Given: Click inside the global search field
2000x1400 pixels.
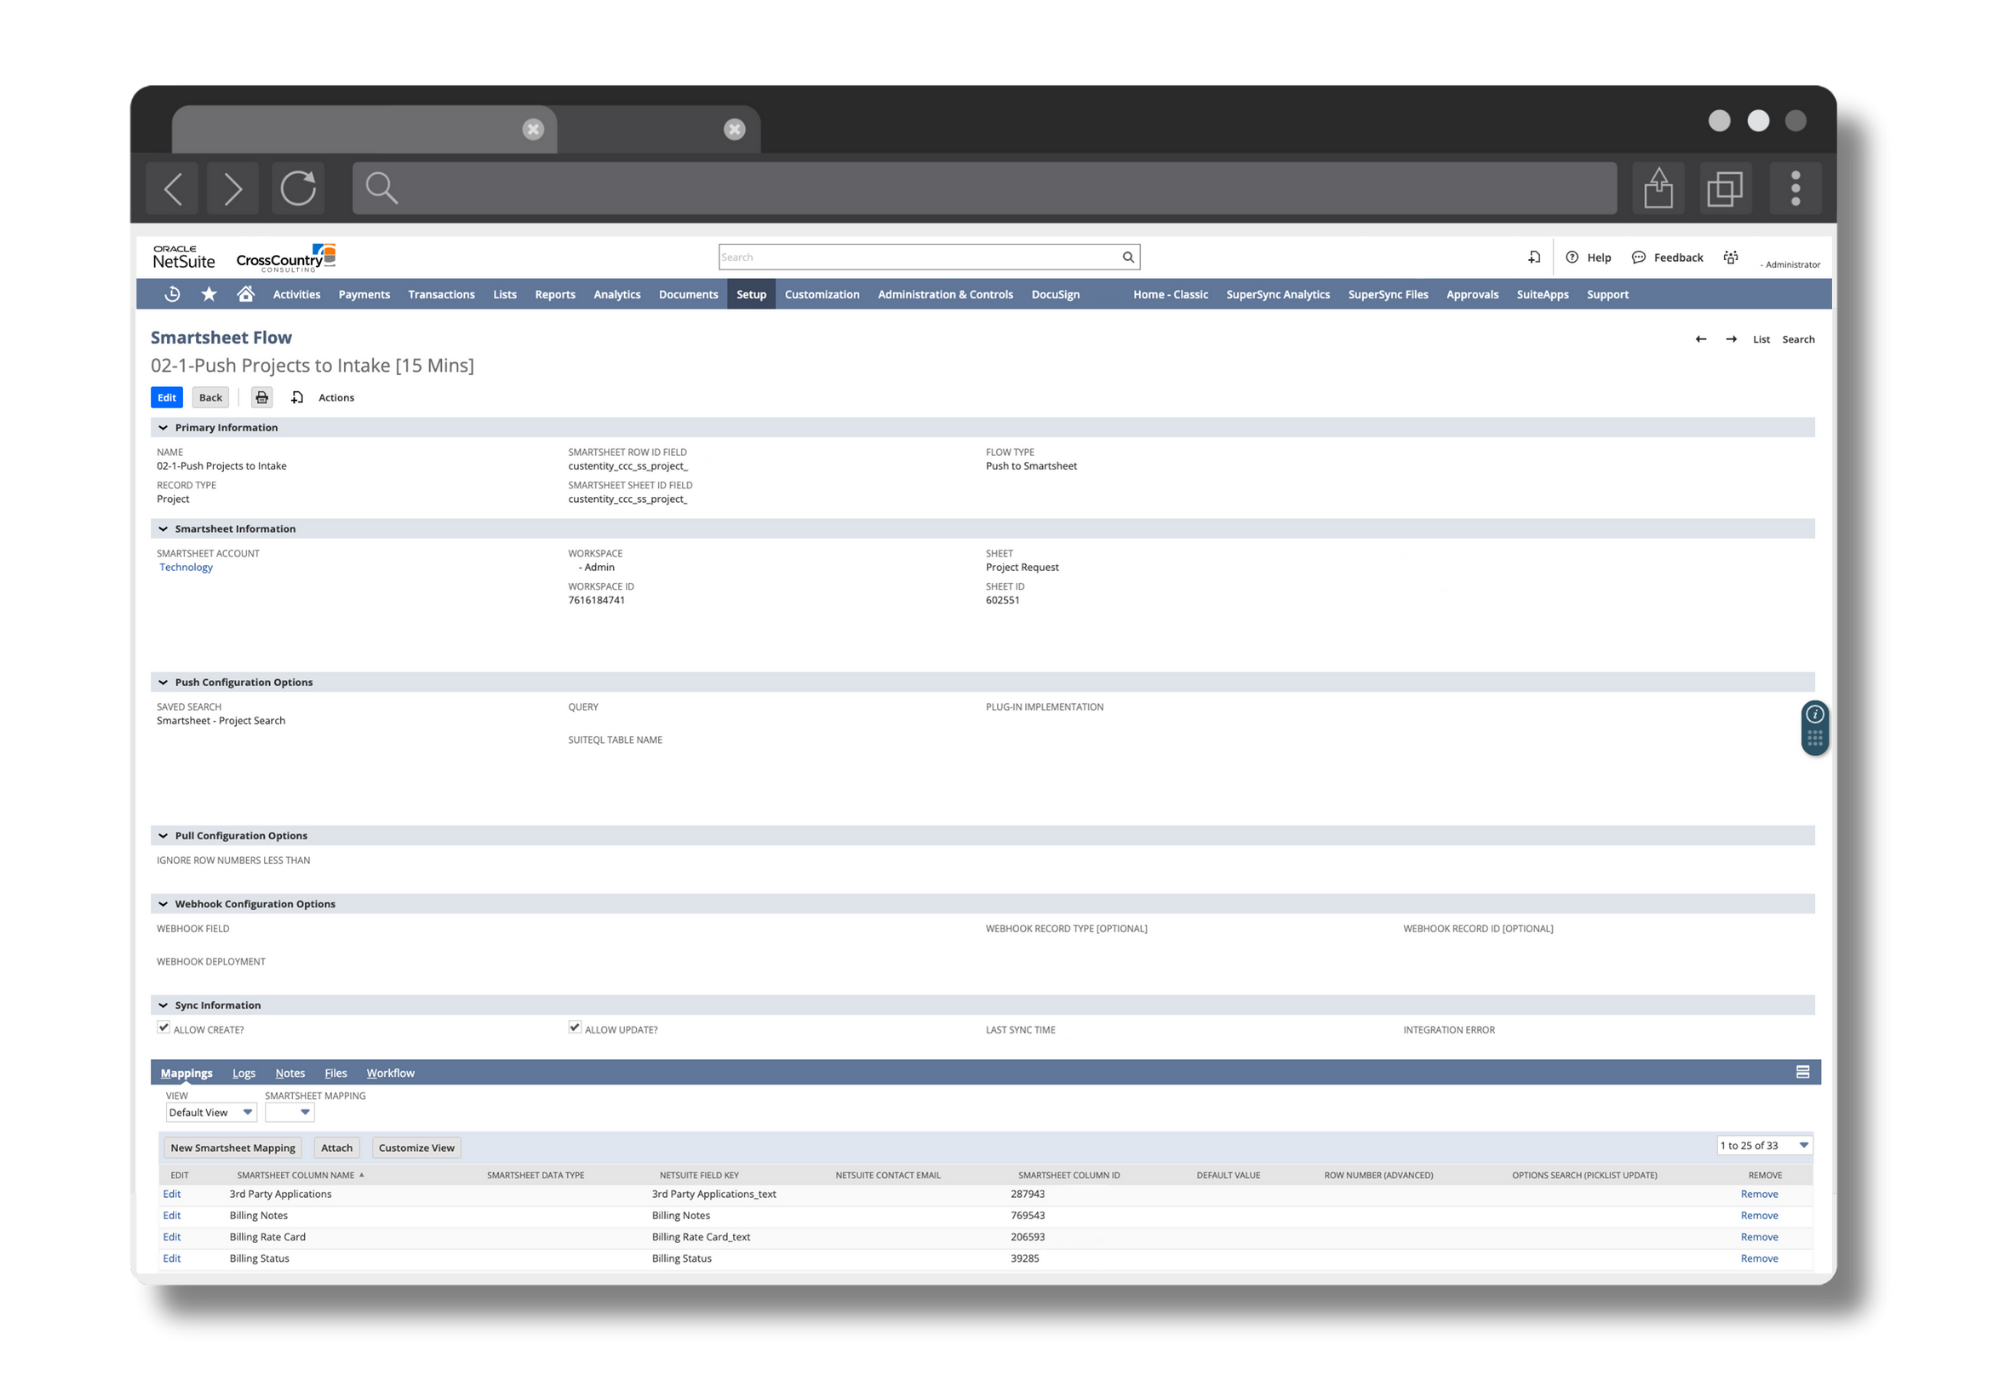Looking at the screenshot, I should [x=900, y=256].
